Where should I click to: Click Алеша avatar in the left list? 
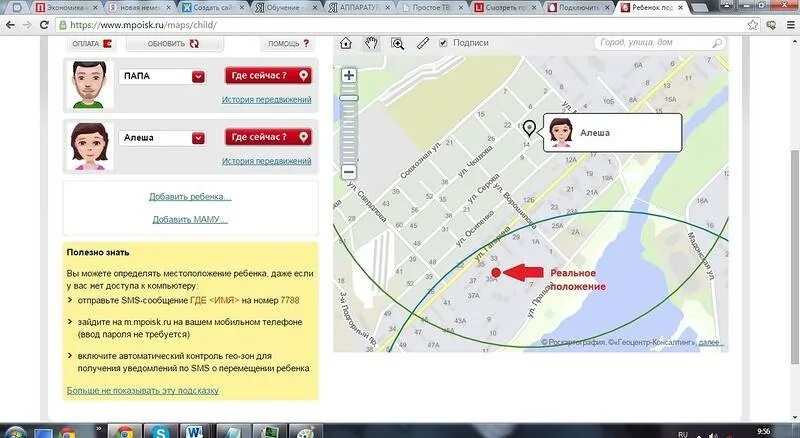[x=90, y=146]
